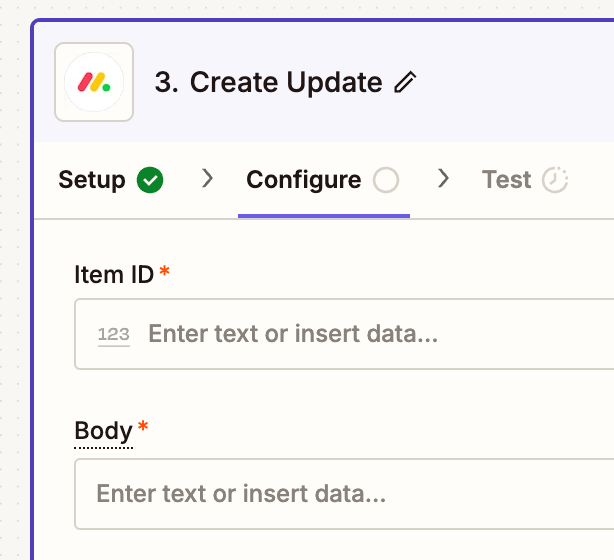Click the purple underline beneath Configure
The image size is (614, 560).
[324, 216]
